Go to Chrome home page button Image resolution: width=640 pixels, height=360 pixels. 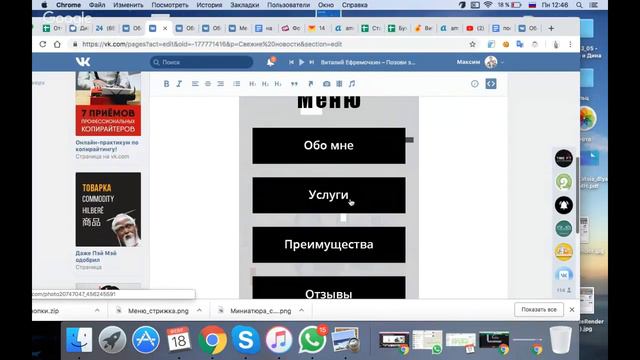[x=57, y=44]
